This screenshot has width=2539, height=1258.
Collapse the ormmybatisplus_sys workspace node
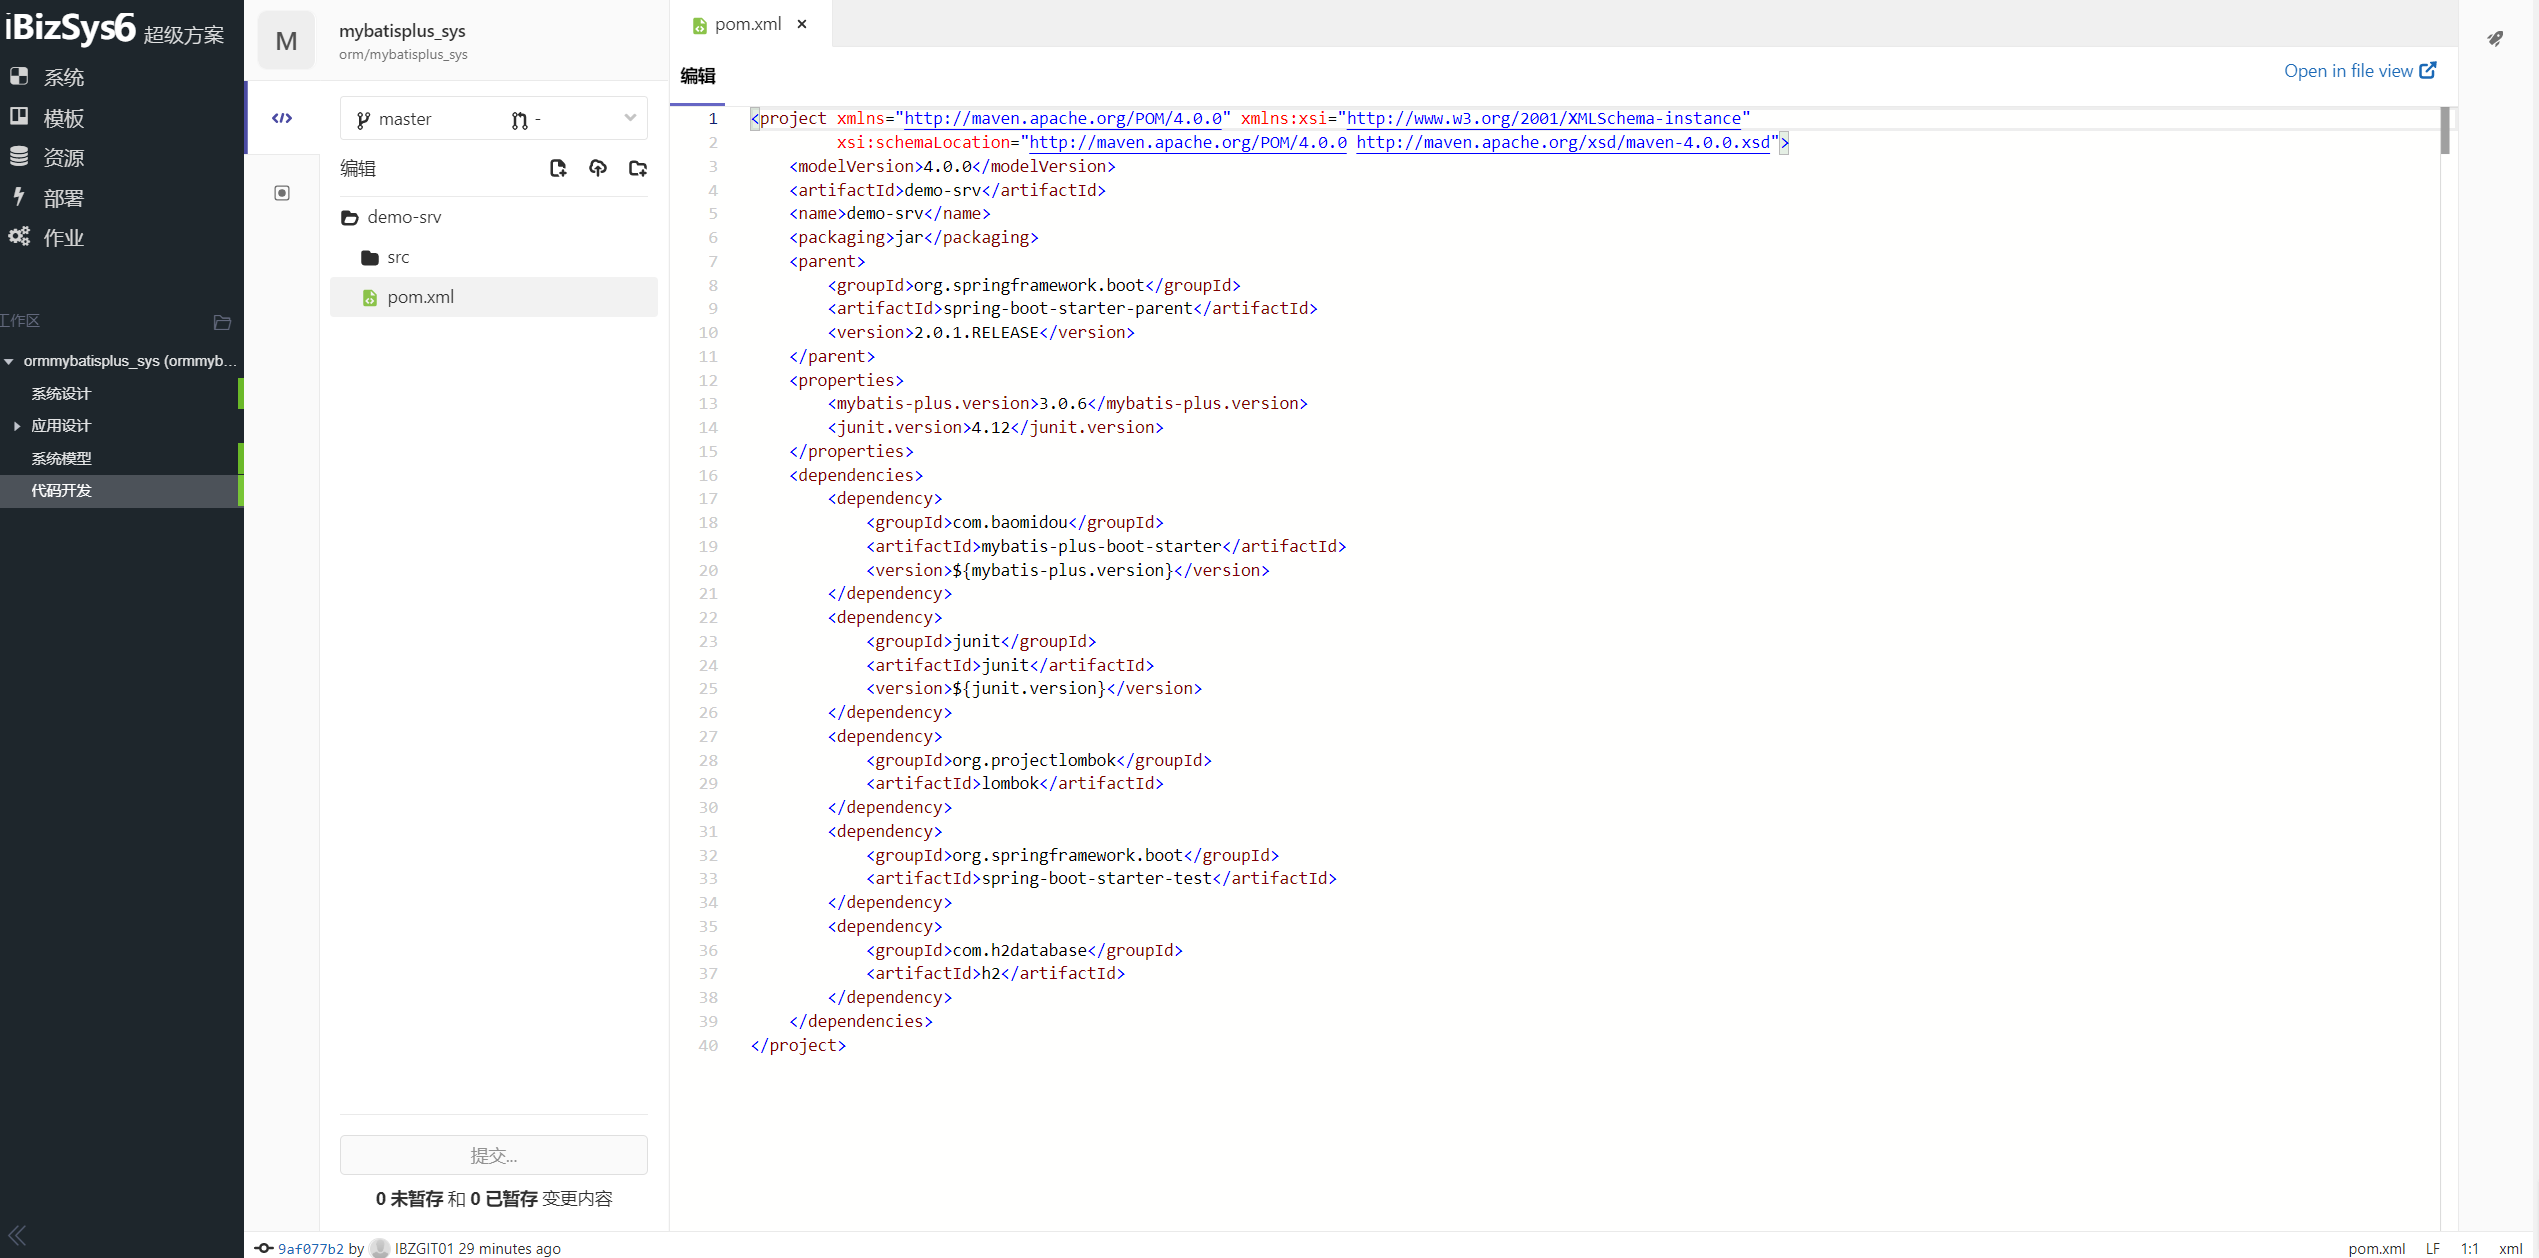point(9,361)
